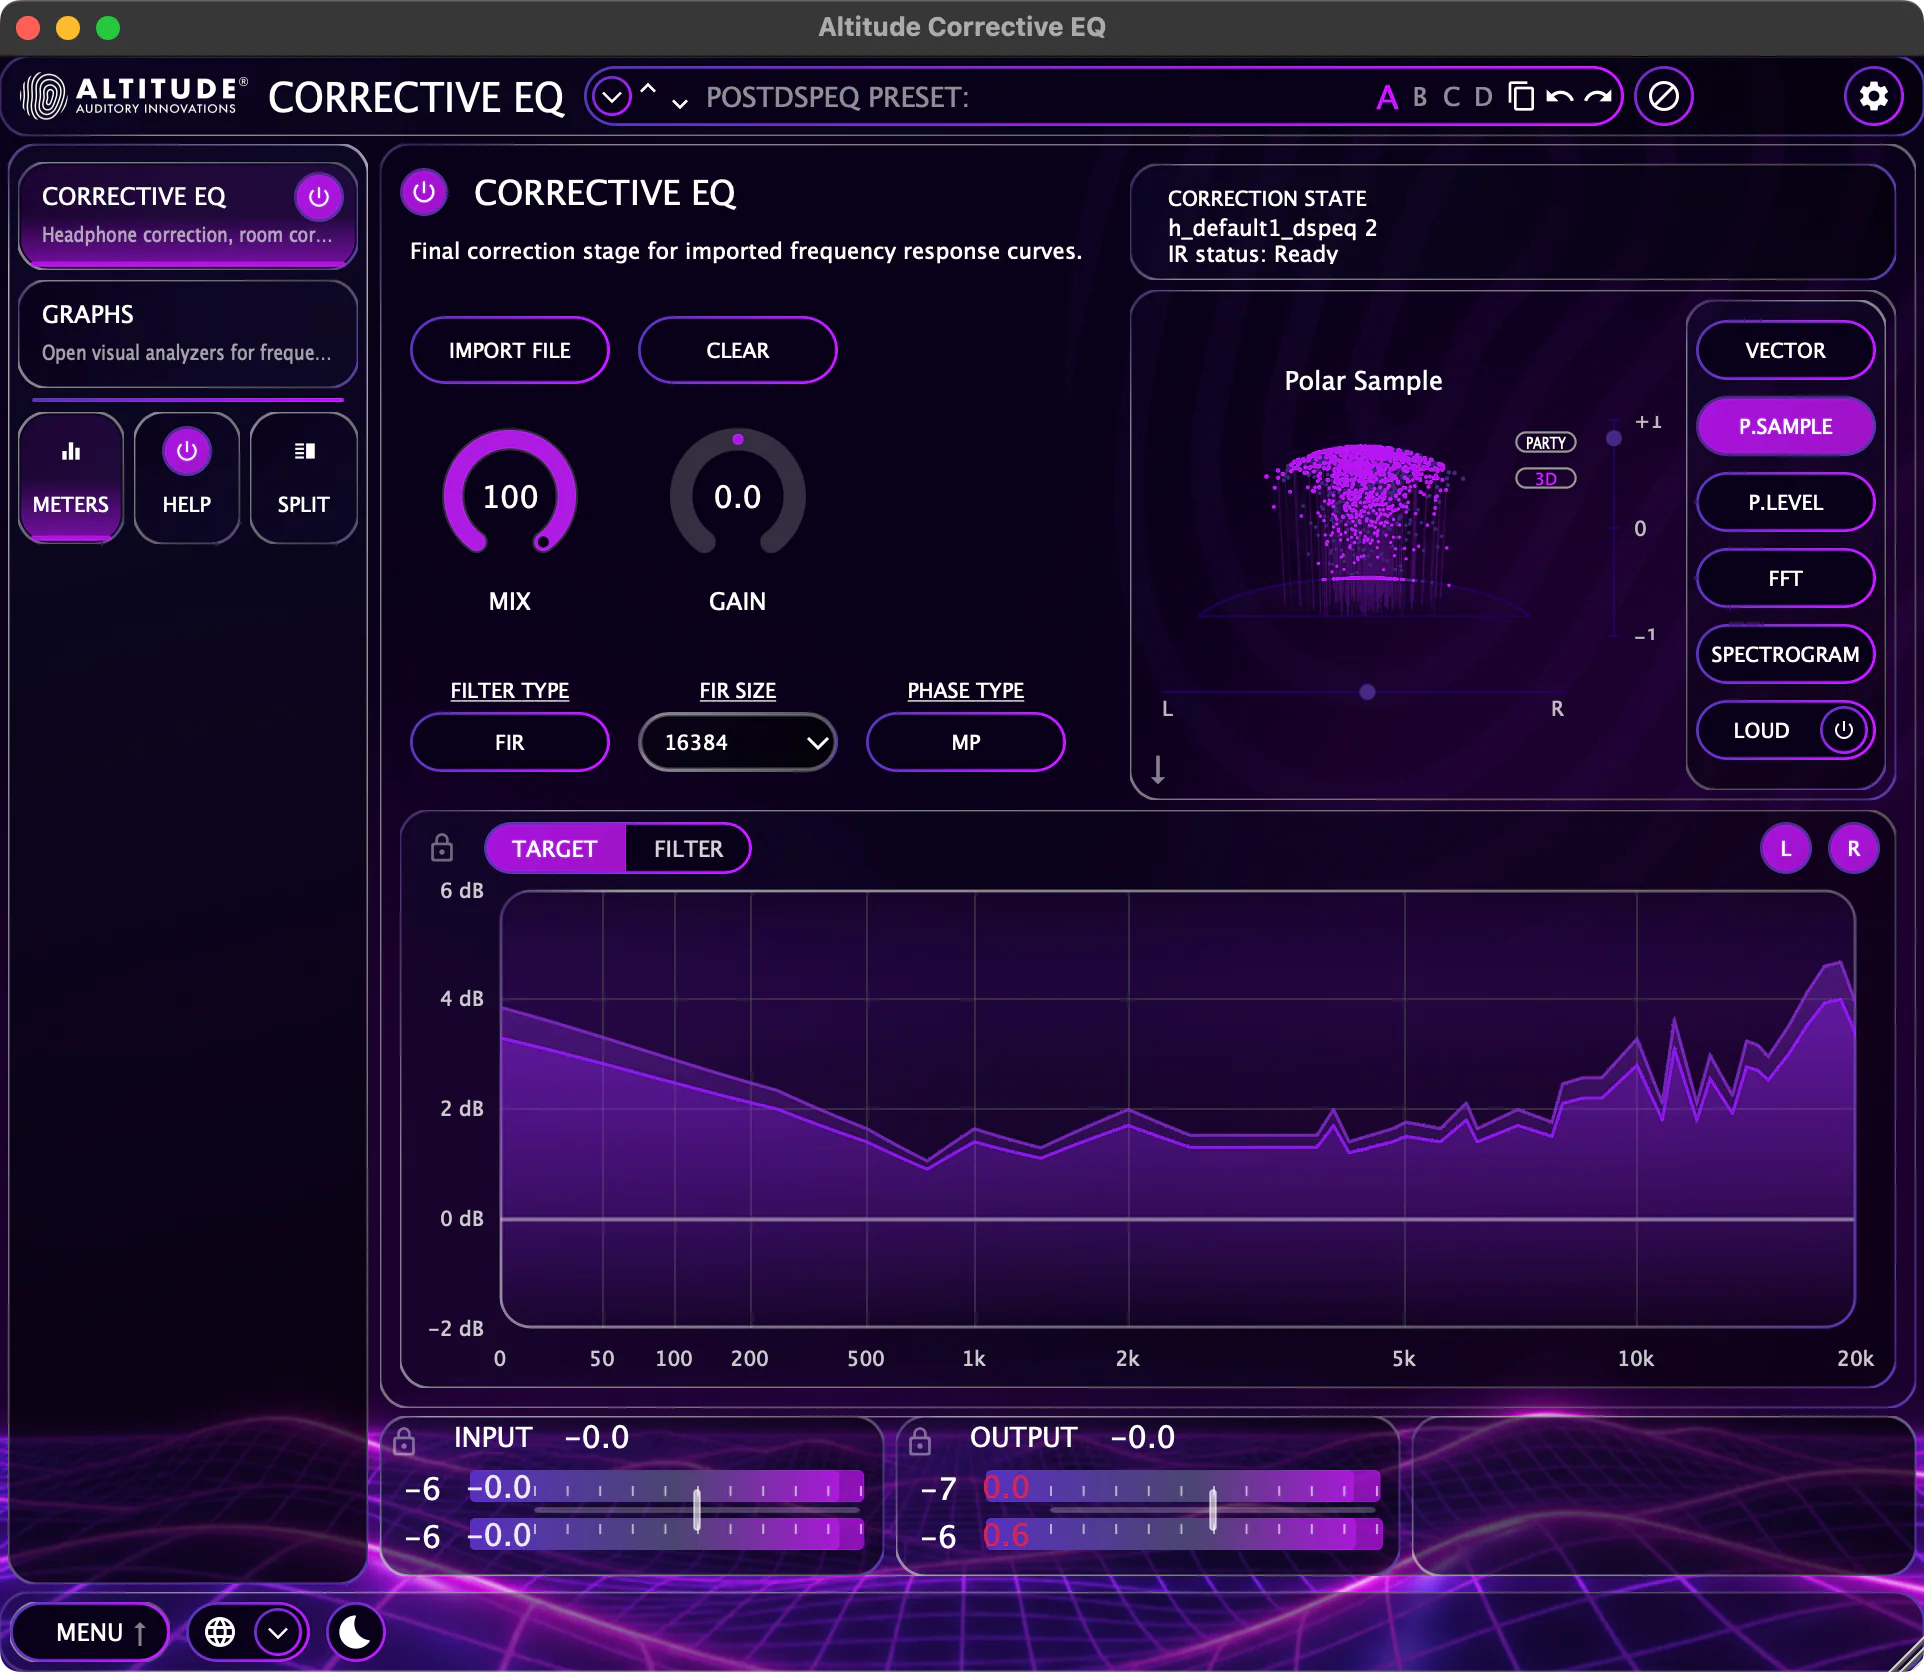Select previous preset with up caret
The height and width of the screenshot is (1672, 1924).
648,88
